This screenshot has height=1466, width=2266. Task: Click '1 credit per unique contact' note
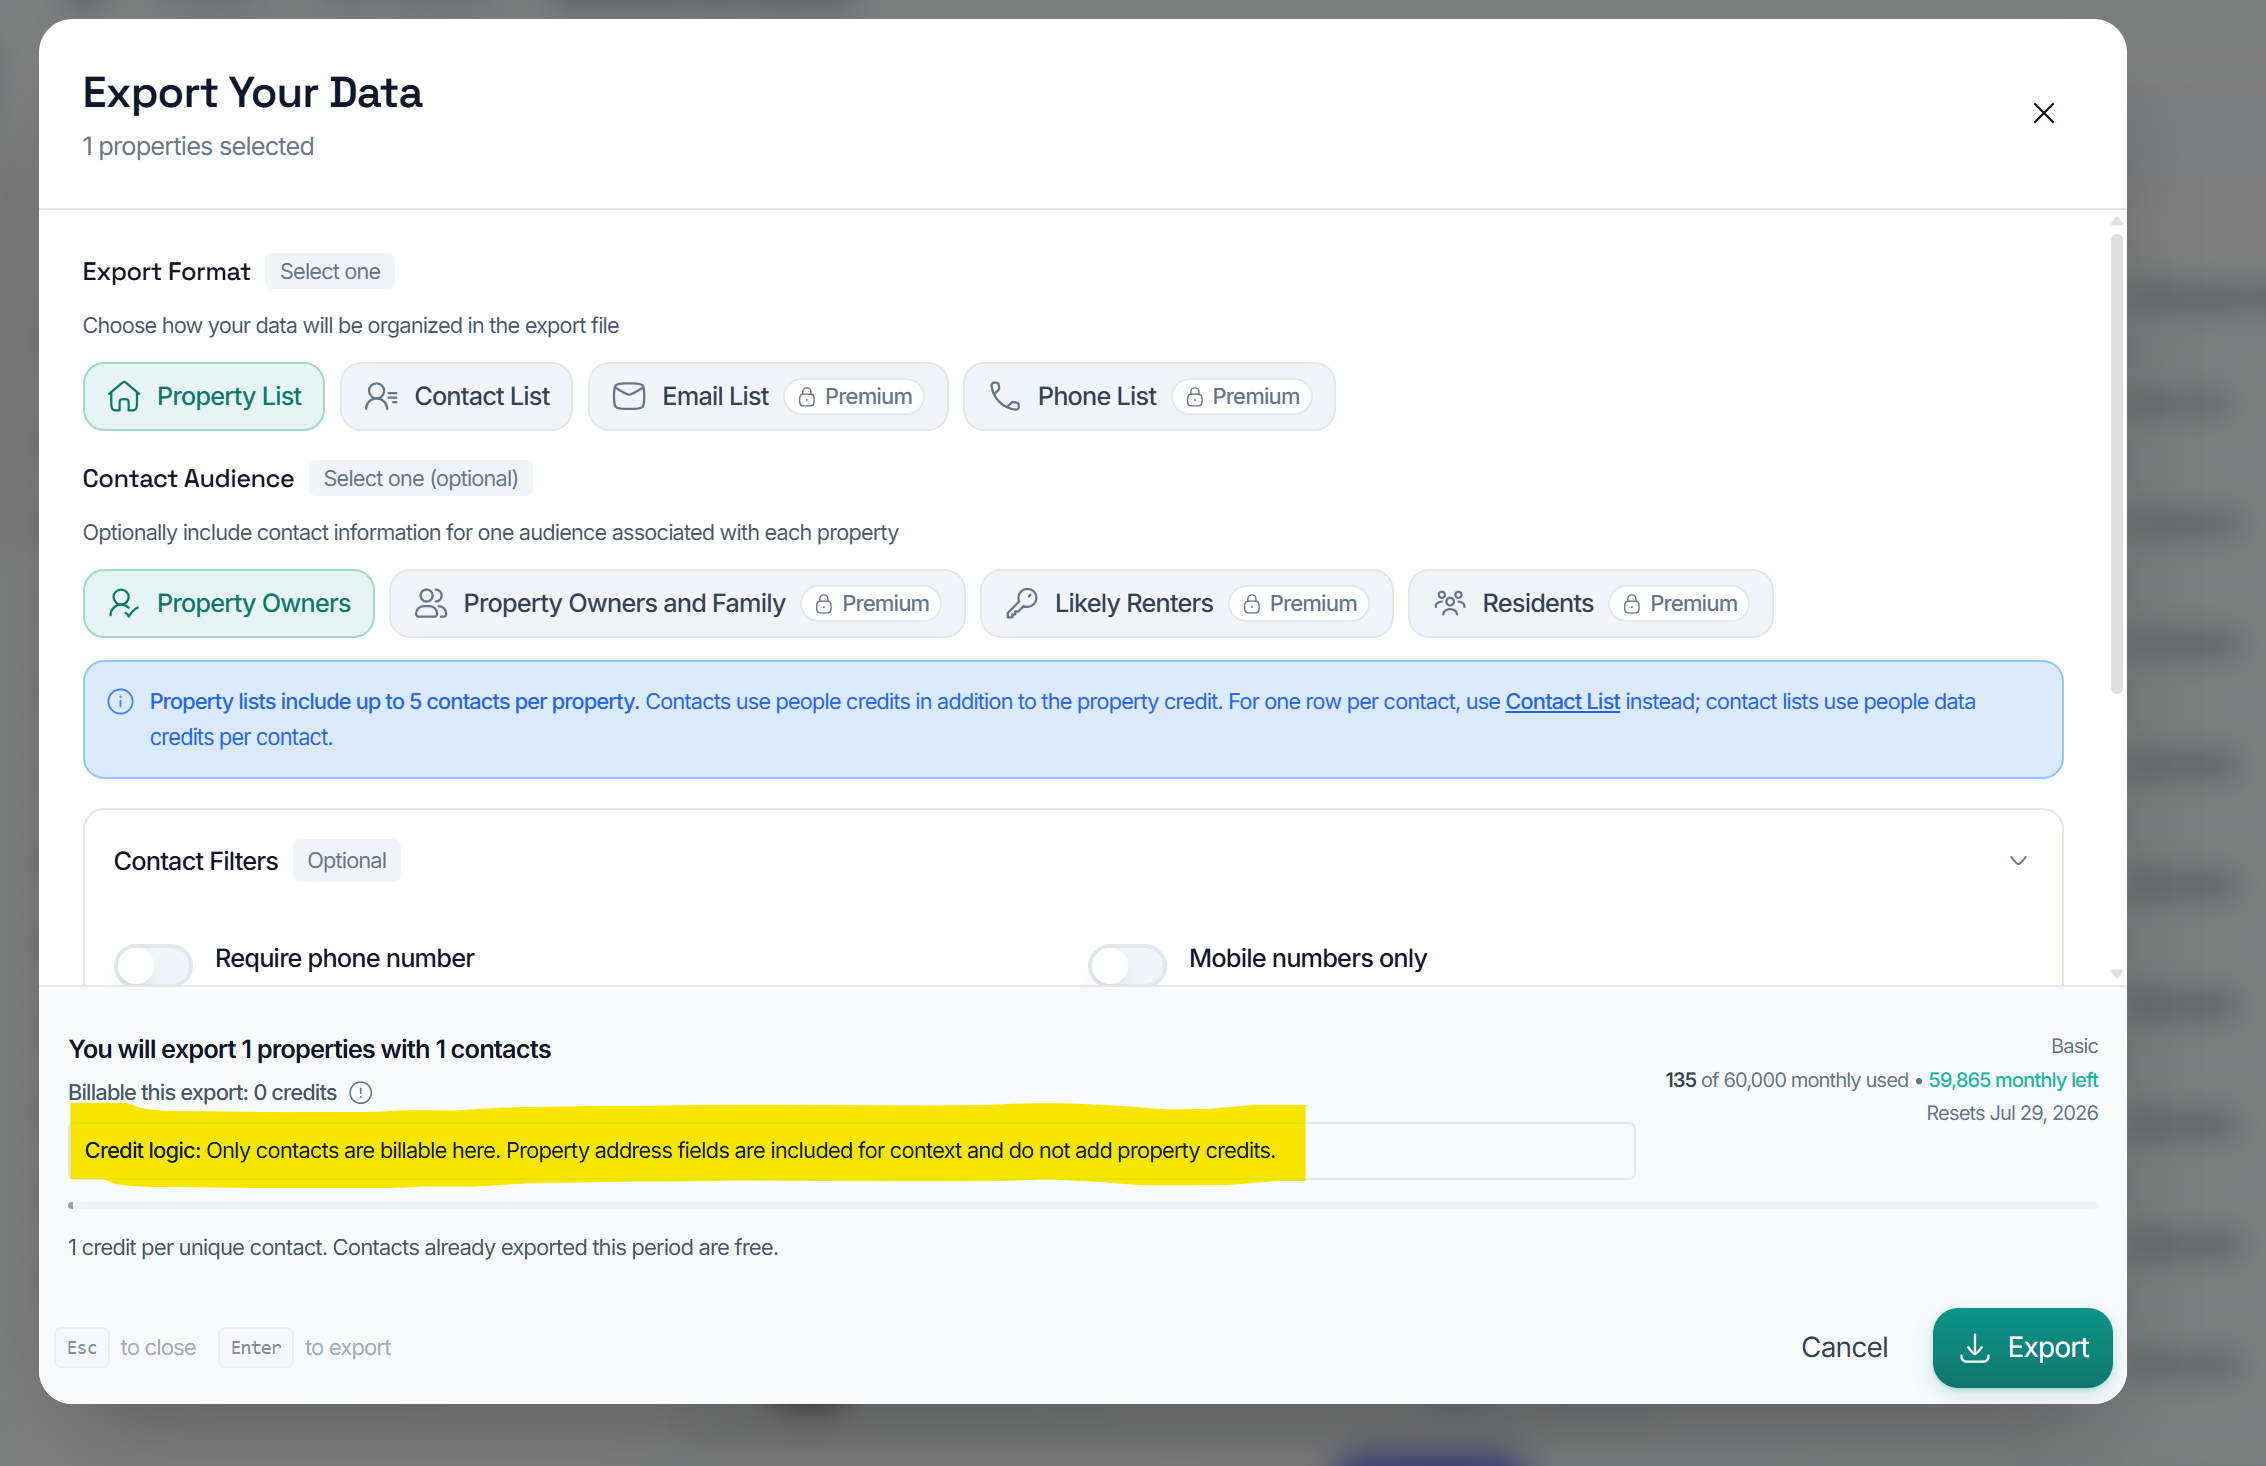[423, 1247]
